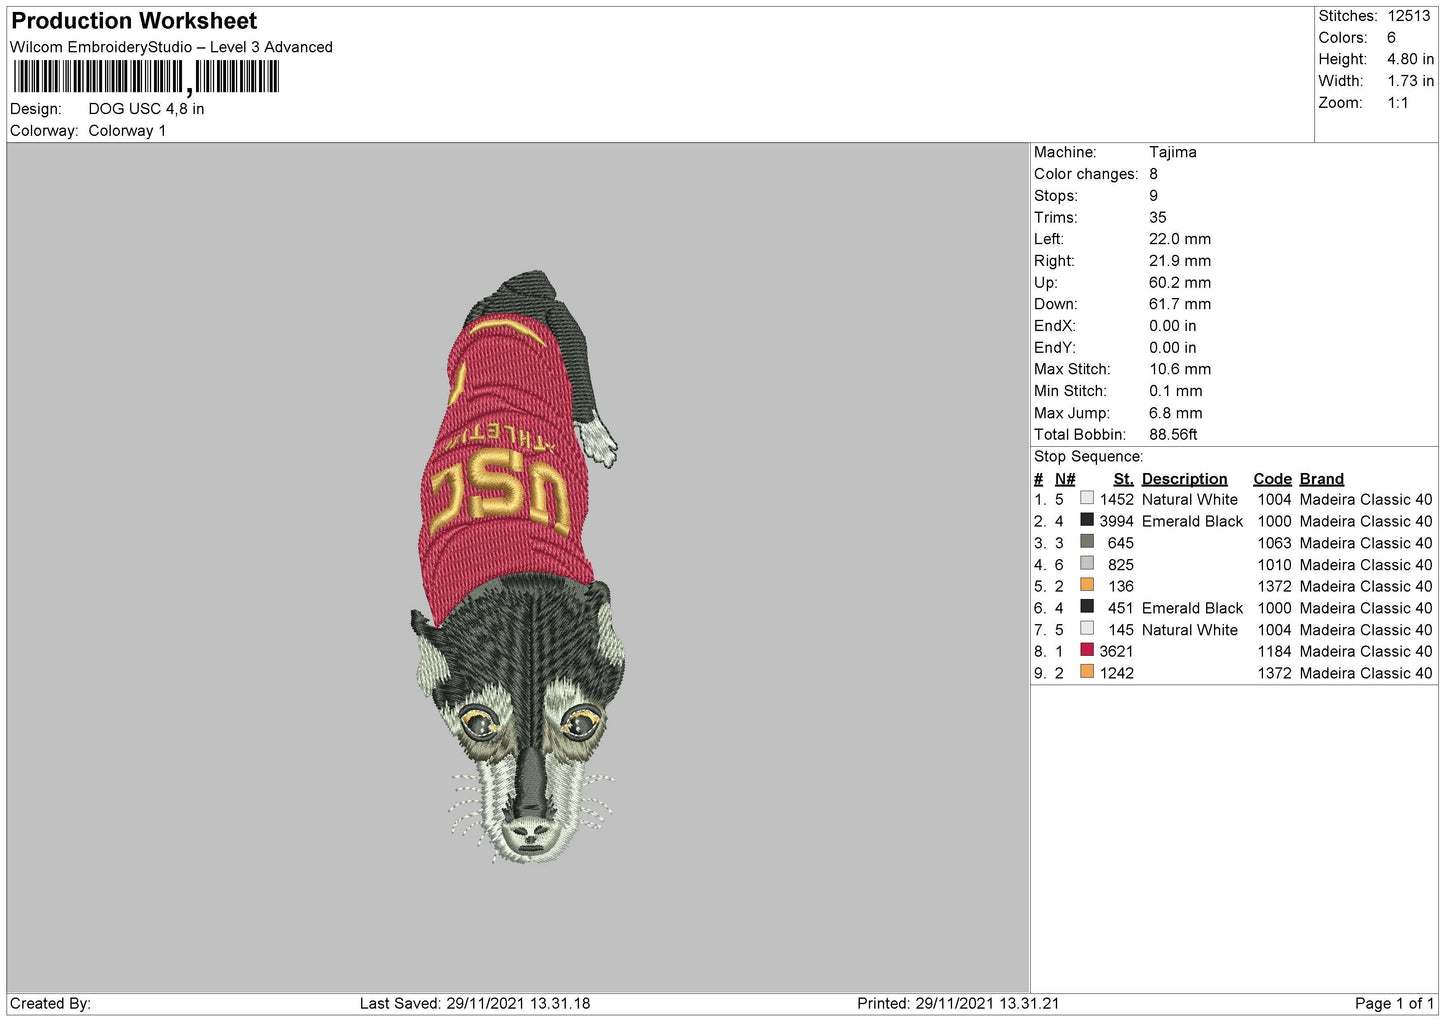
Task: Click the 'Brand' column header
Action: coord(1321,479)
